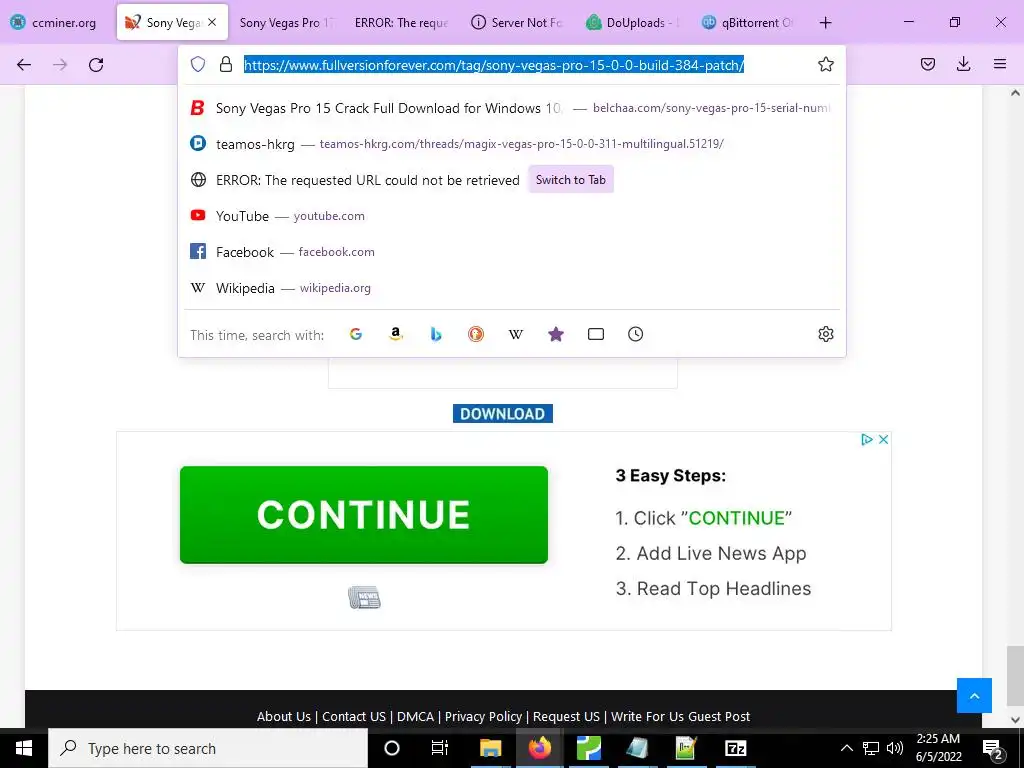
Task: Open Write For Us Guest Post link
Action: point(680,716)
